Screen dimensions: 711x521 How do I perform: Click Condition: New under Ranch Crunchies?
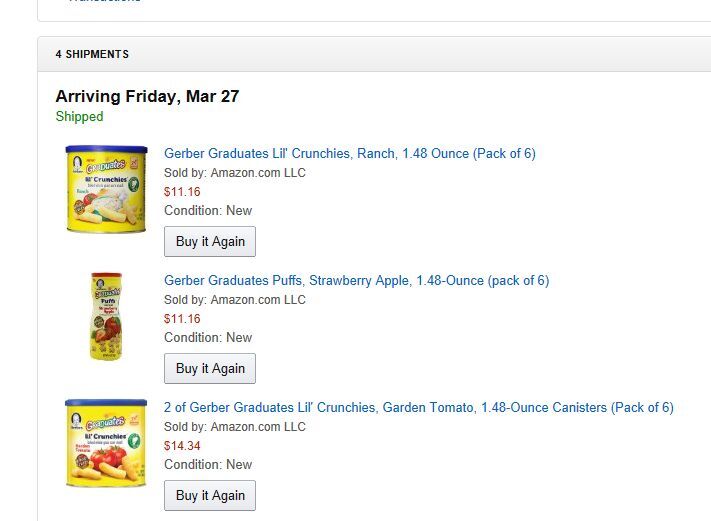(208, 211)
